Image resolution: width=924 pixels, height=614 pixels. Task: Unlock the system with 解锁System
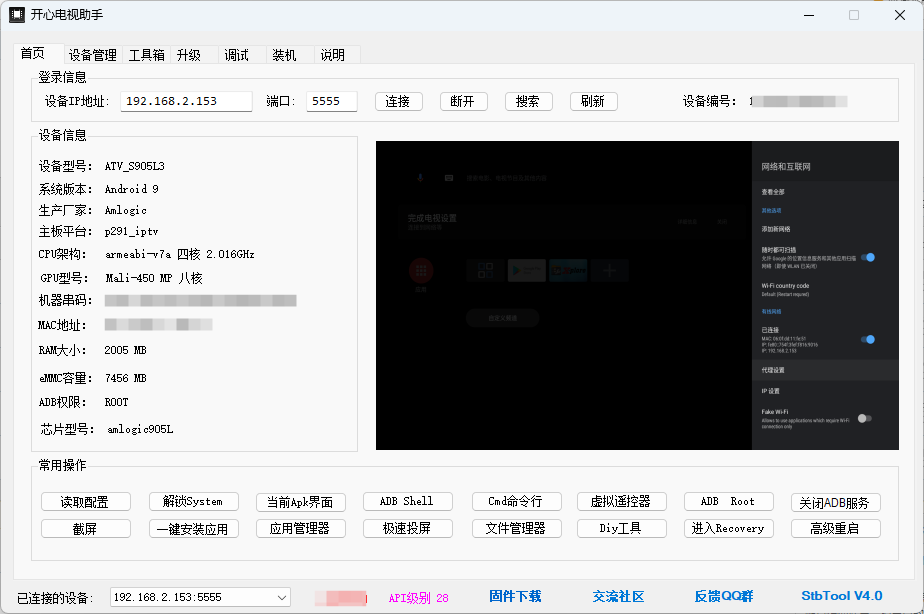coord(193,501)
